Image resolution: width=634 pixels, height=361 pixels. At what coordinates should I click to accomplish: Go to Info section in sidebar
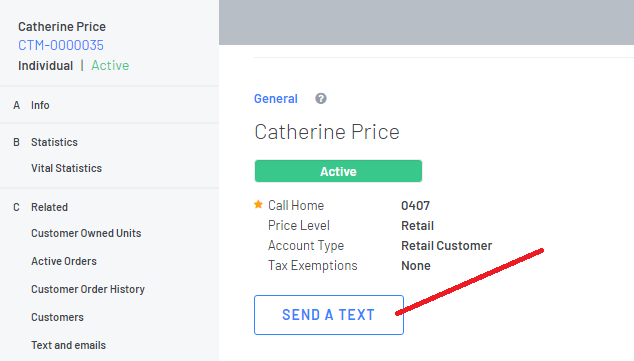pyautogui.click(x=40, y=105)
